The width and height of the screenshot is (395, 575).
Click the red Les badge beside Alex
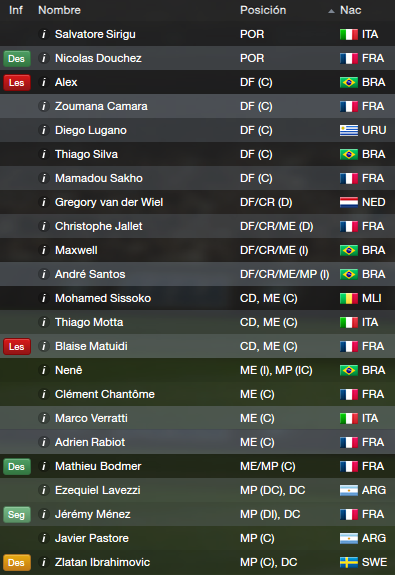(x=17, y=83)
